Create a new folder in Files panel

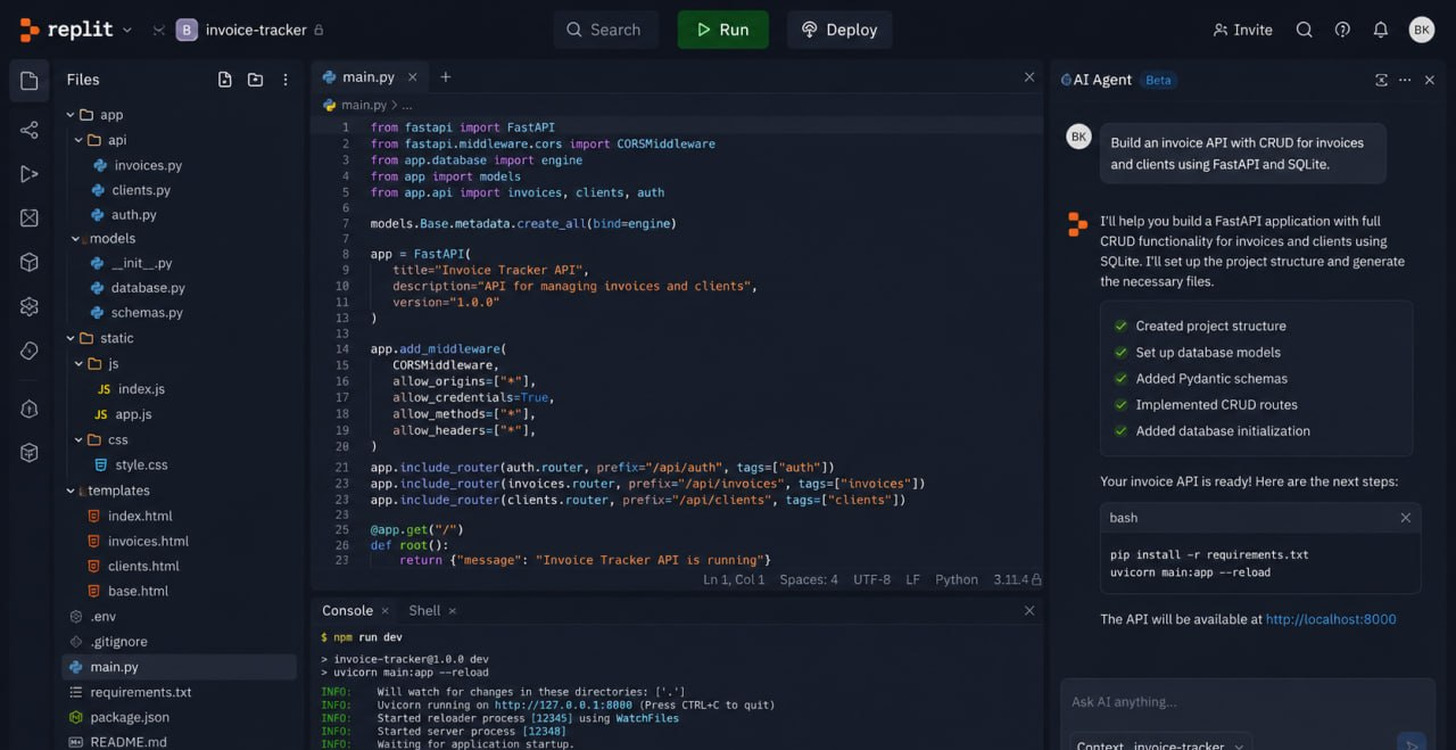coord(255,80)
